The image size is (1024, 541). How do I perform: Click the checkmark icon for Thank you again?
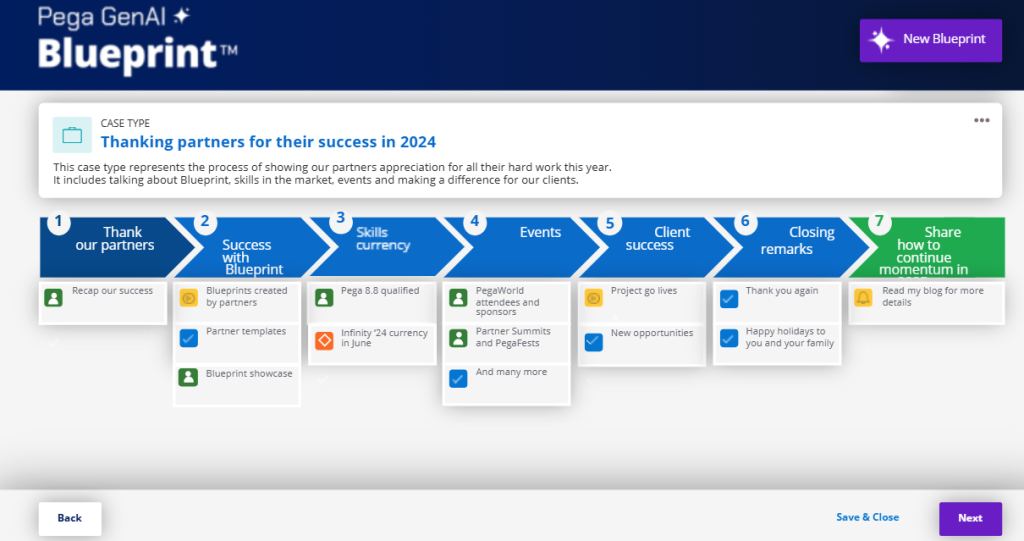729,299
